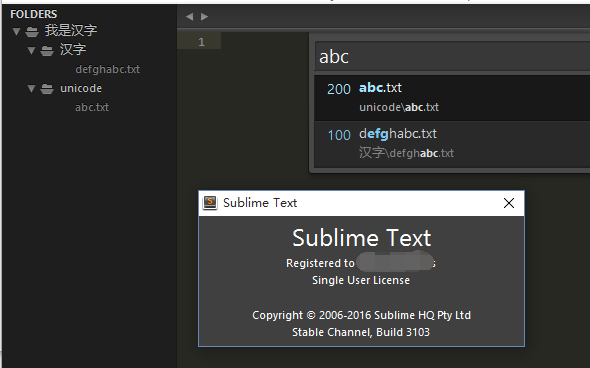This screenshot has width=590, height=368.
Task: Click the 我是汉字 root folder icon
Action: [x=32, y=32]
